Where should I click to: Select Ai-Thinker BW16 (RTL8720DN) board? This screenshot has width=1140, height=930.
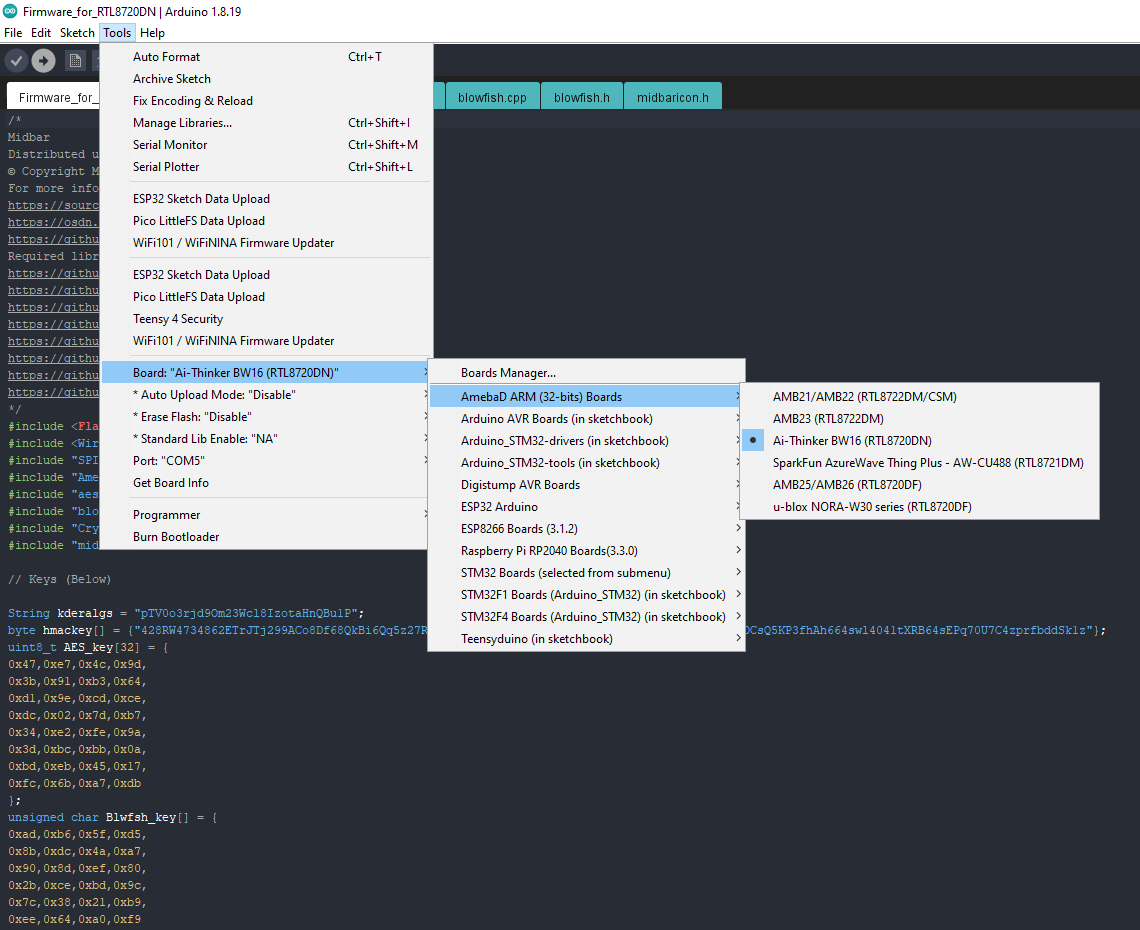click(x=851, y=441)
